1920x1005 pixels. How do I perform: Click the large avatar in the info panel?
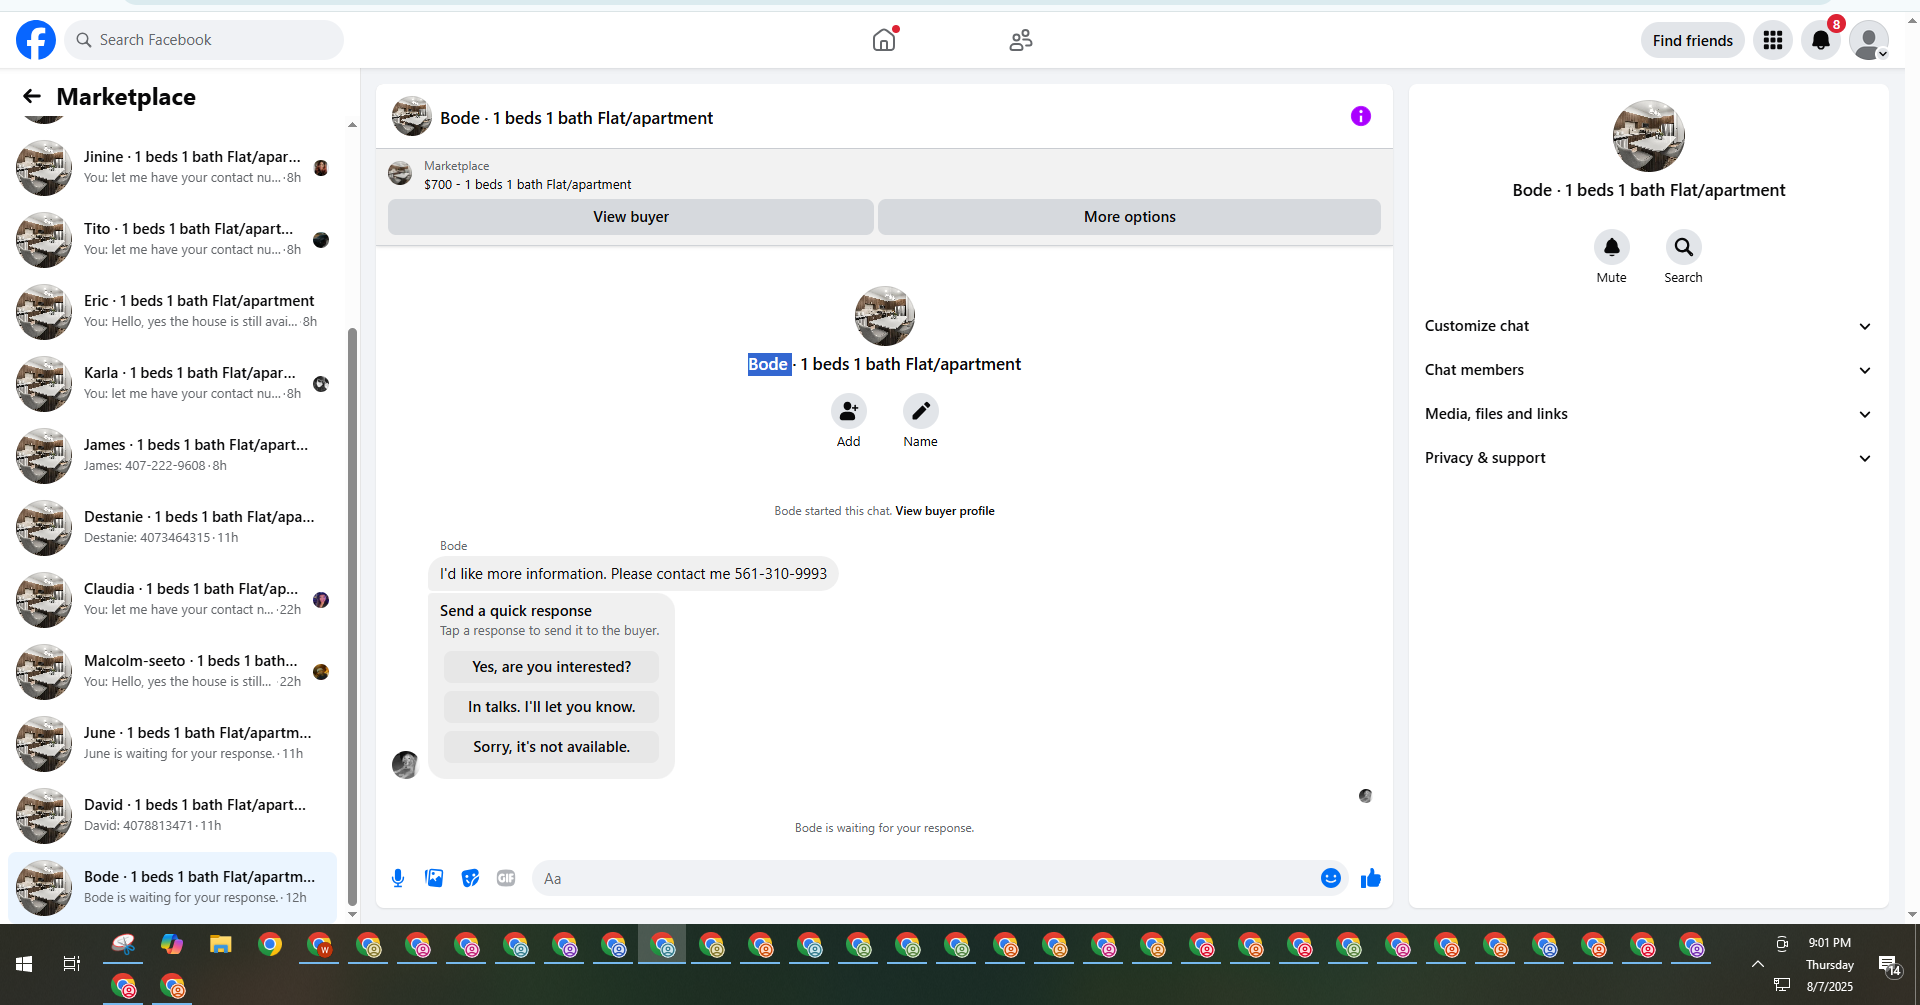pyautogui.click(x=1649, y=136)
